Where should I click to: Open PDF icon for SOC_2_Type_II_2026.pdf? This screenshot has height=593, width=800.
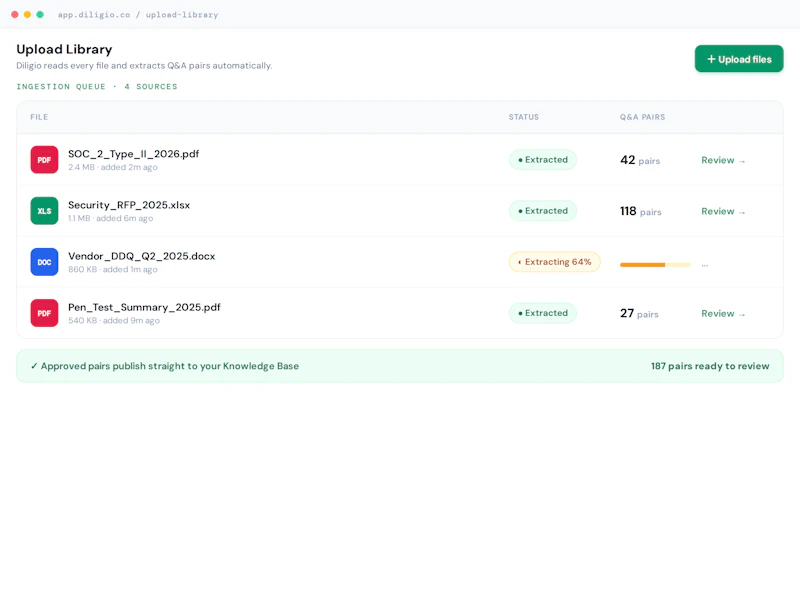point(44,160)
